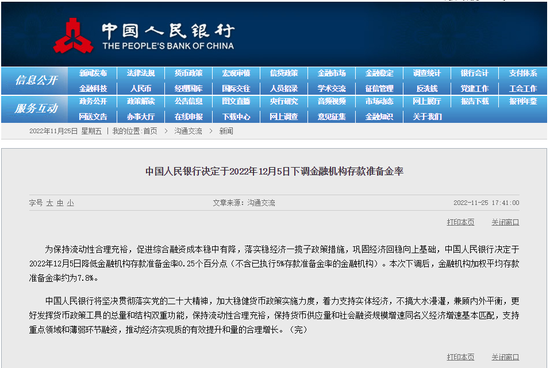Click 关闭窗口 below the article text
Viewport: 550px width, 368px height.
coord(505,357)
